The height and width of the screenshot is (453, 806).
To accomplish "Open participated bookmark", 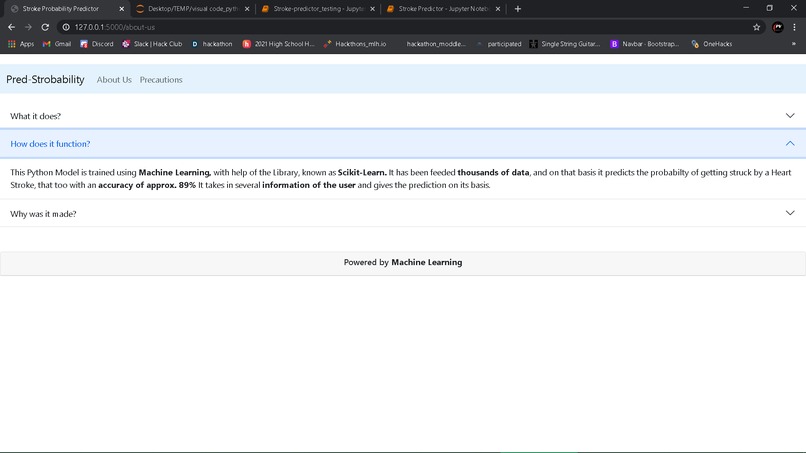I will click(x=499, y=44).
